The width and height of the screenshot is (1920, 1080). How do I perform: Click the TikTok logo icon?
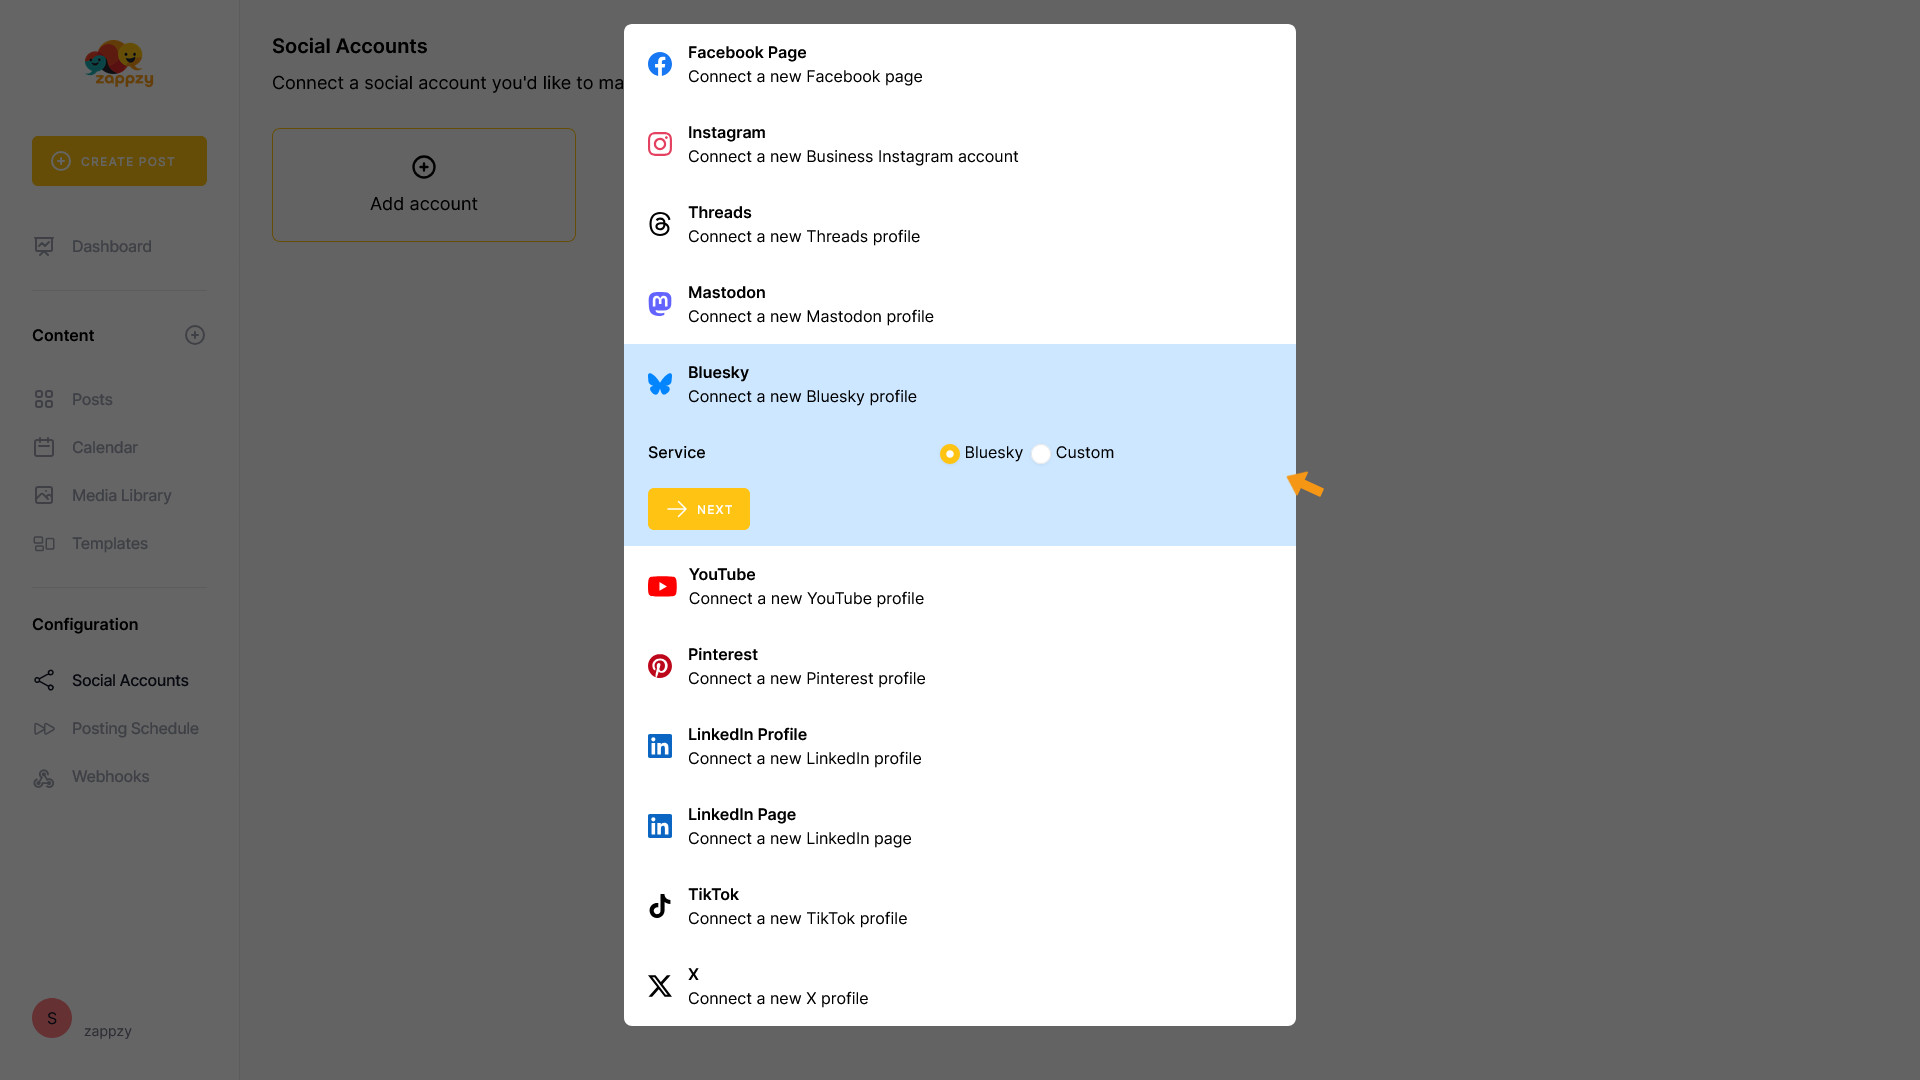tap(660, 906)
